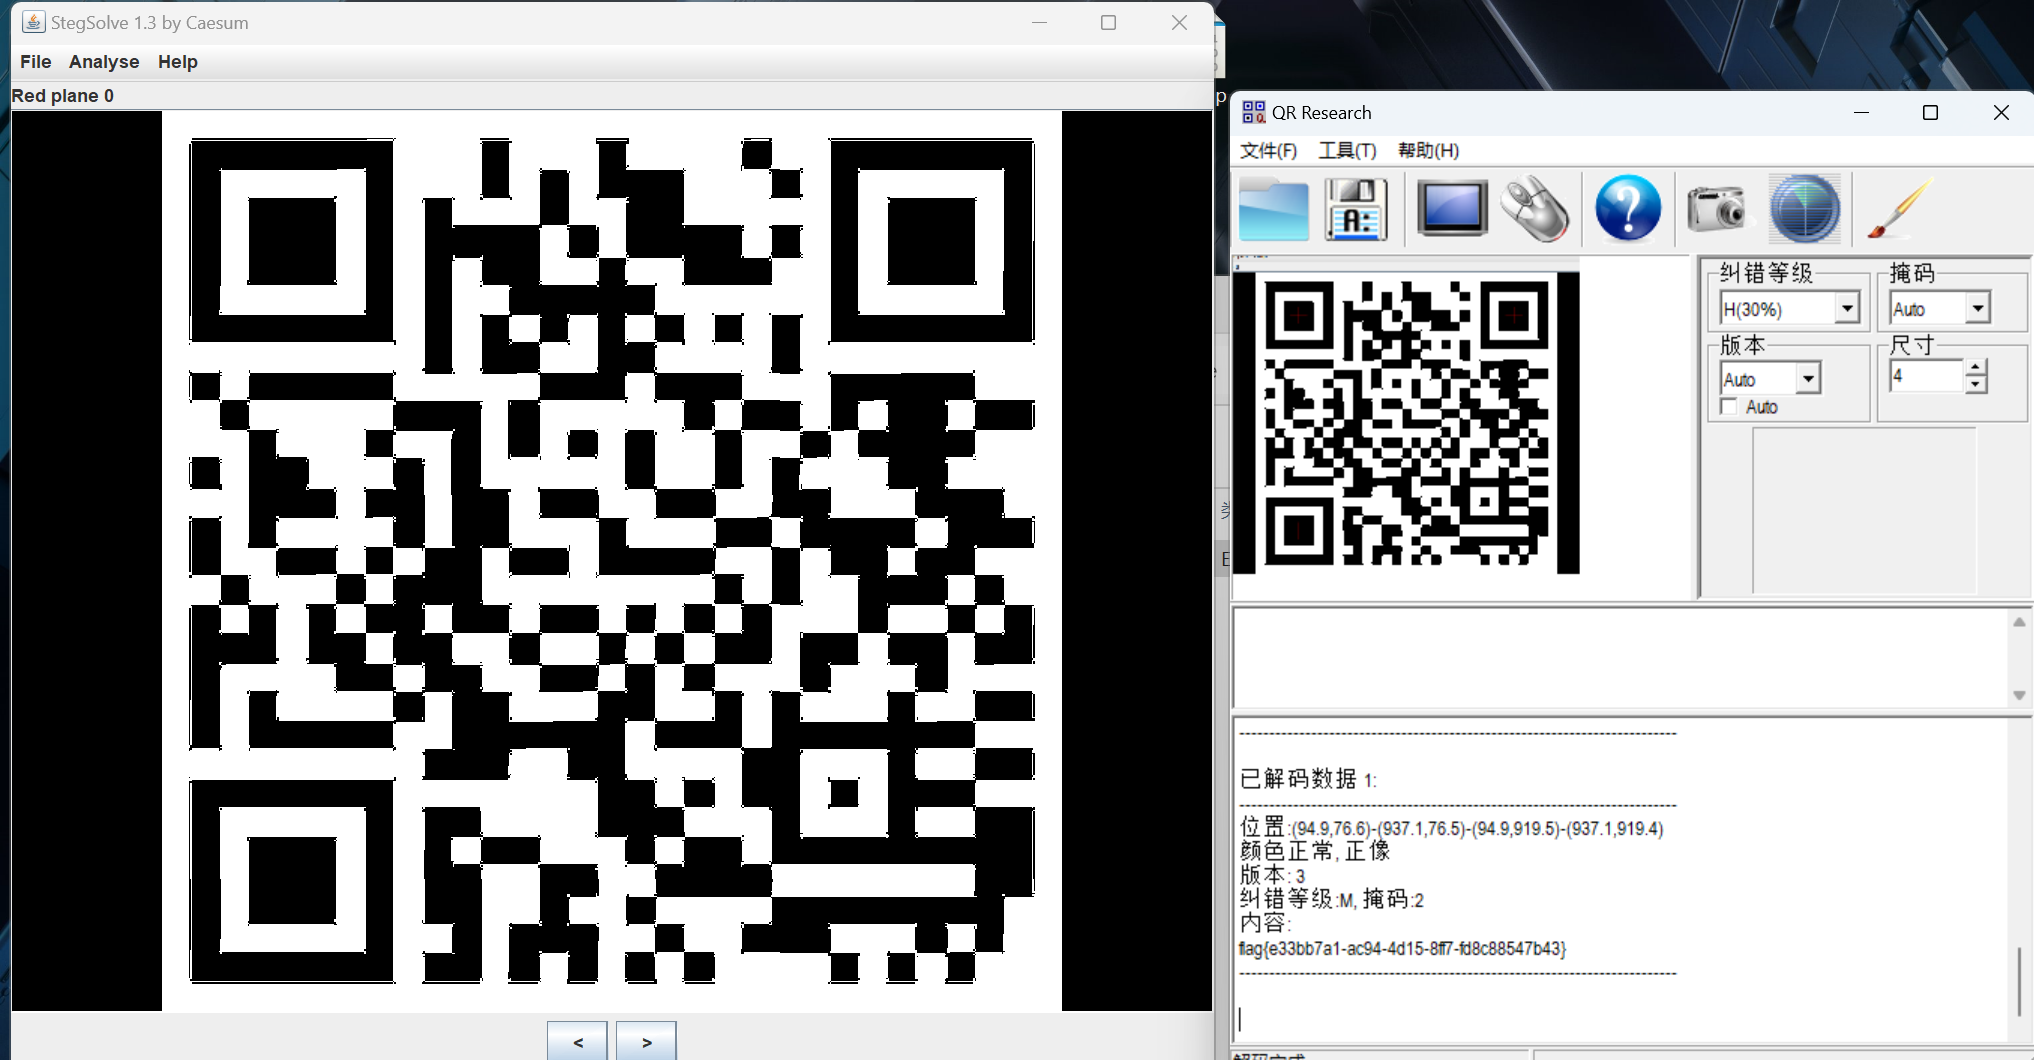Click the paintbrush icon in QR Research toolbar

[x=1898, y=208]
